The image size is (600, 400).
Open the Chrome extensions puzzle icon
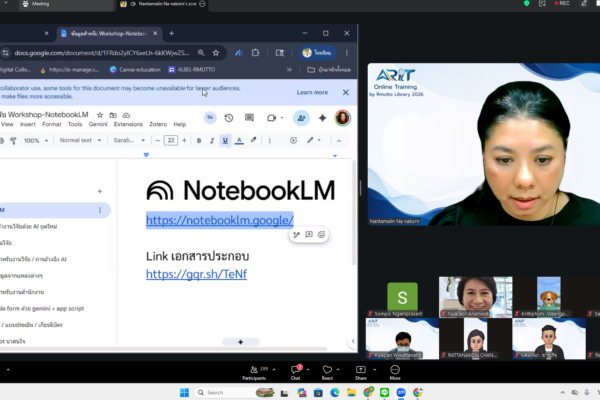click(x=255, y=53)
